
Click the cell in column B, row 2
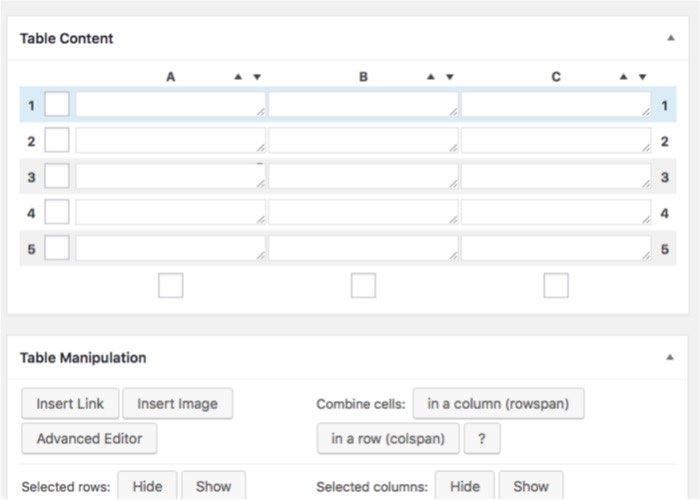(363, 141)
